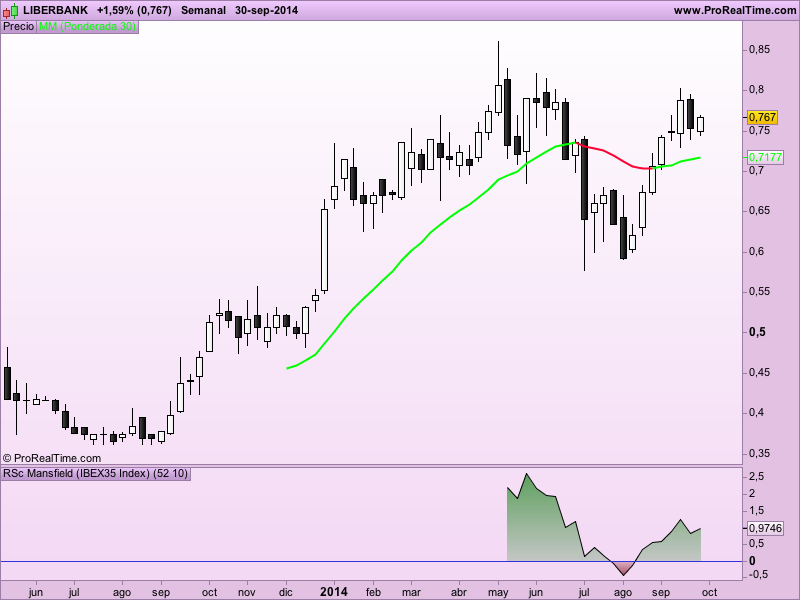Click the oct label at far right axis
Screen dimensions: 800x600
pos(710,592)
